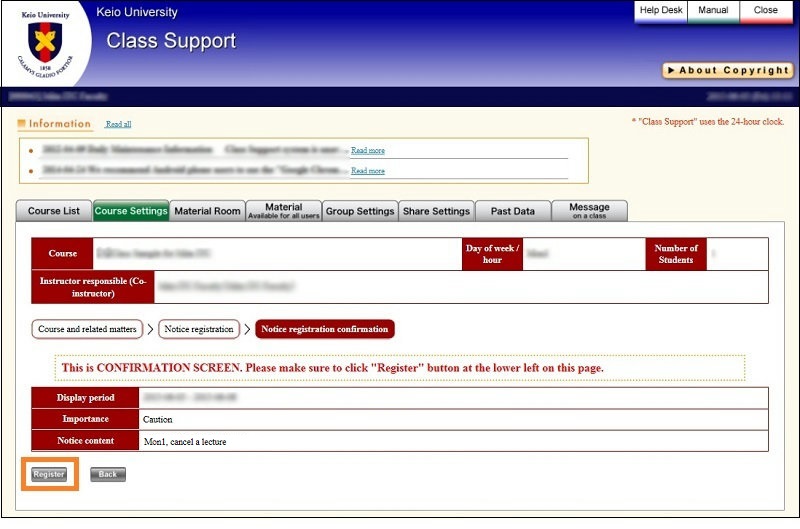The width and height of the screenshot is (800, 529).
Task: Open the Read all information link
Action: [x=118, y=124]
